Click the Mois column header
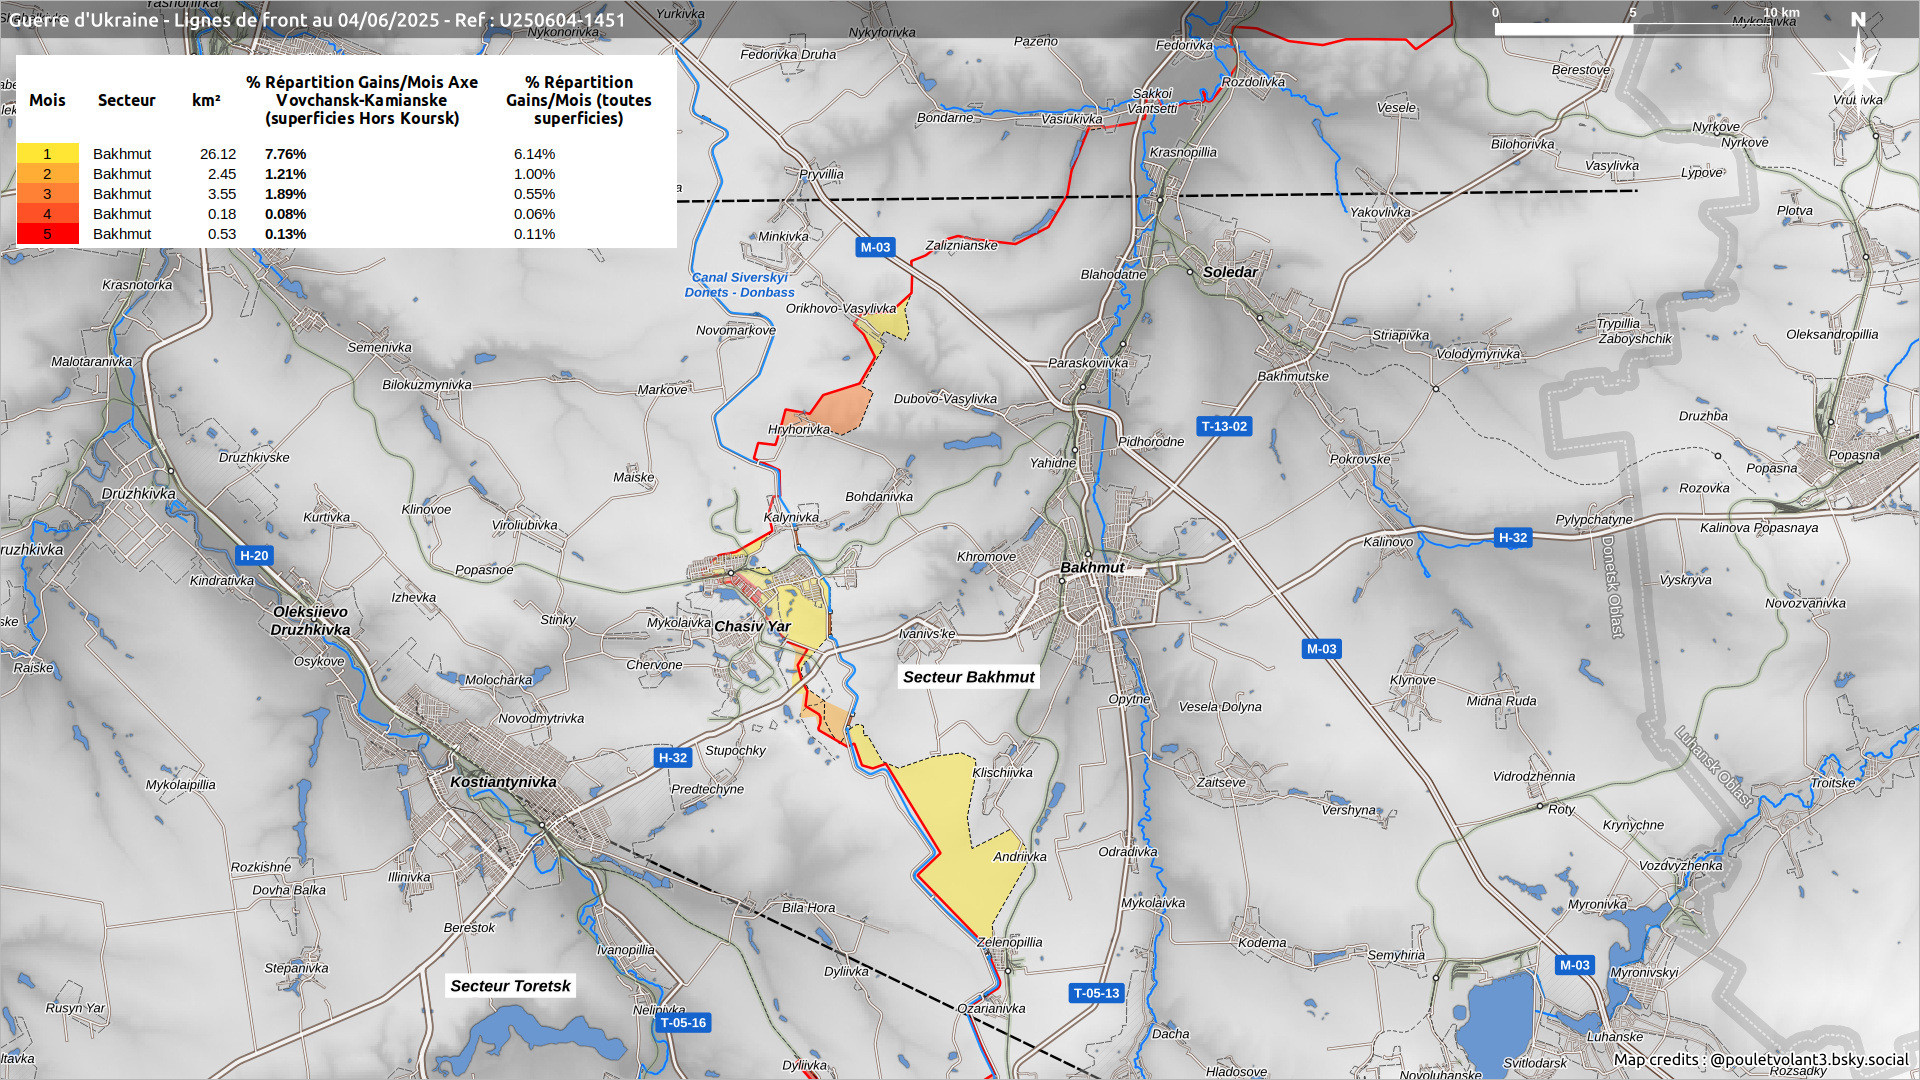 tap(47, 100)
